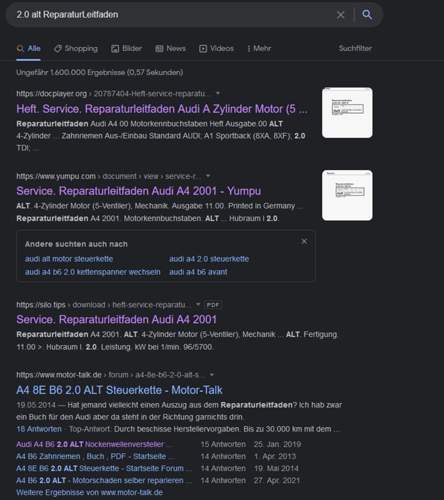Click 'Weitere Ergebnisse von www.motor-talk.de'
This screenshot has width=444, height=500.
[90, 492]
